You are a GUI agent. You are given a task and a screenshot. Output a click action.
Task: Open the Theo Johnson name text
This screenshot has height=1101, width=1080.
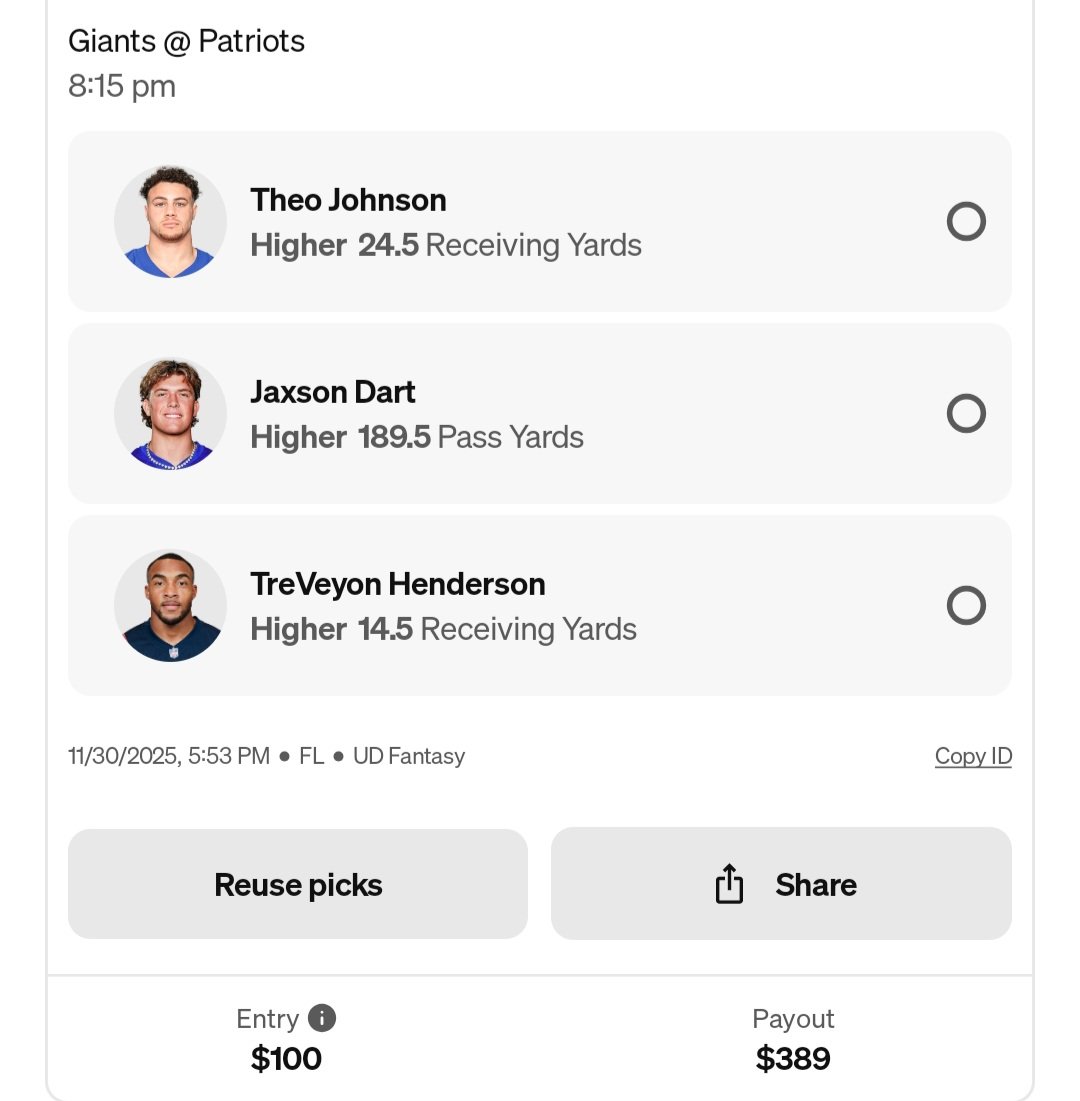click(x=348, y=200)
